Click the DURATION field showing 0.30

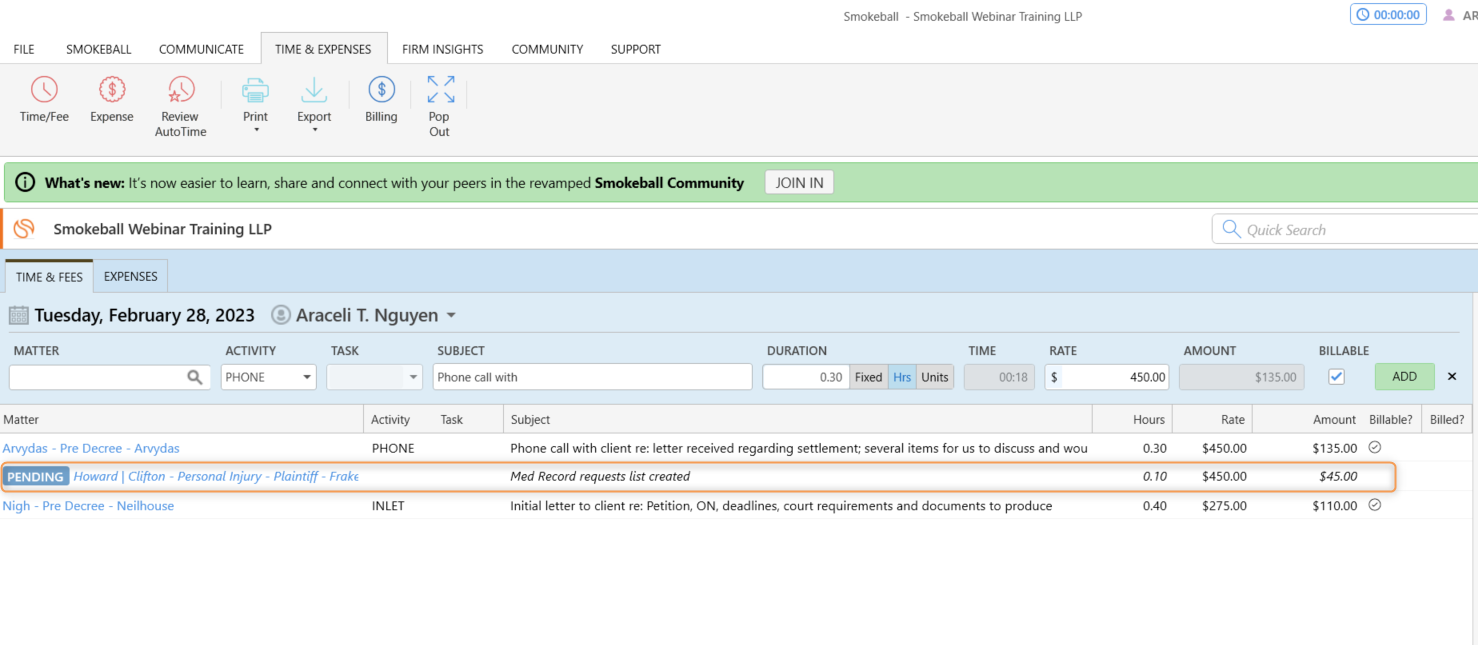806,377
